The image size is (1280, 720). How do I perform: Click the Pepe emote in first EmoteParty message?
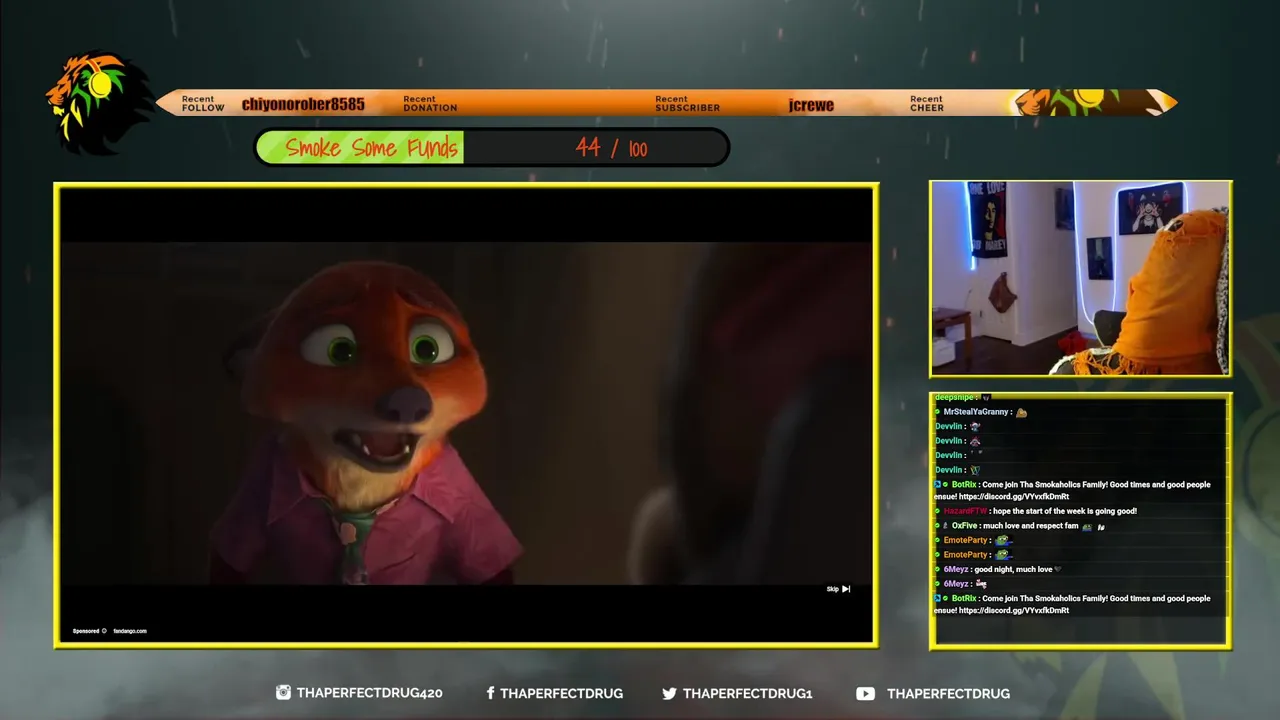point(1003,540)
